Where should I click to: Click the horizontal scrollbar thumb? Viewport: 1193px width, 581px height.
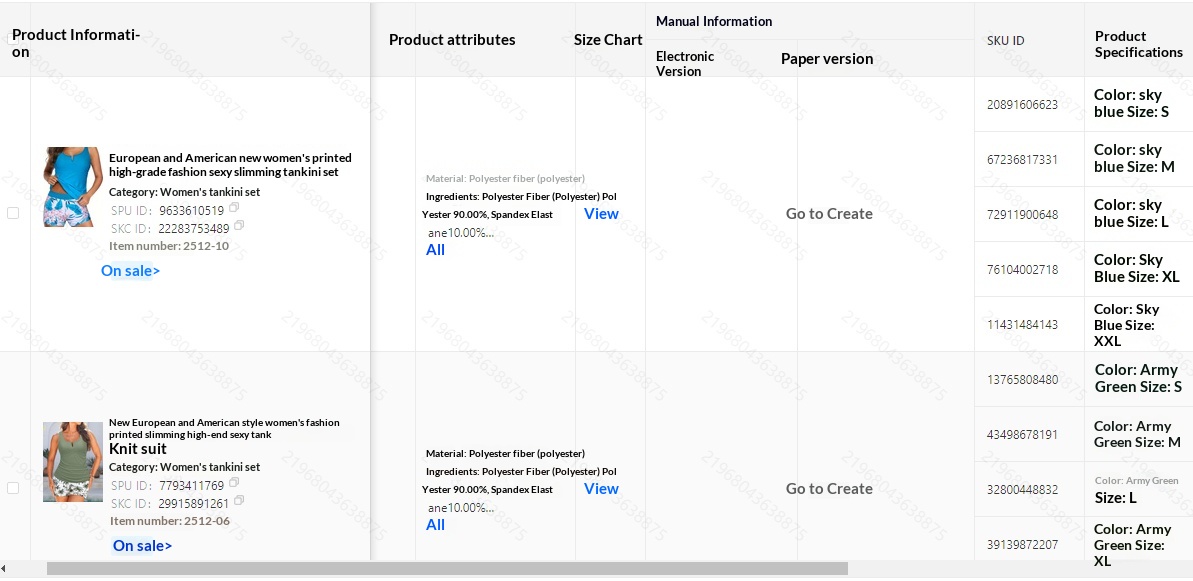pos(447,569)
